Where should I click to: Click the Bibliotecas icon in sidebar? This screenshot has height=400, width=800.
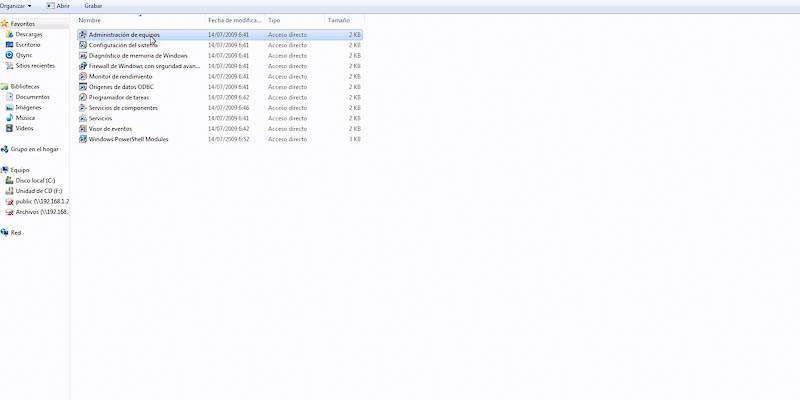pyautogui.click(x=5, y=87)
